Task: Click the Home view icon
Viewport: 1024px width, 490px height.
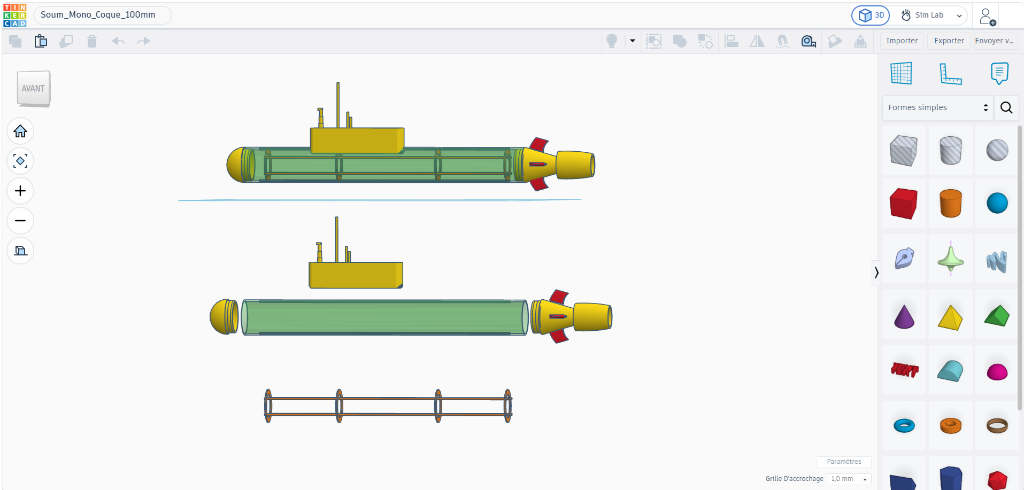Action: point(20,131)
